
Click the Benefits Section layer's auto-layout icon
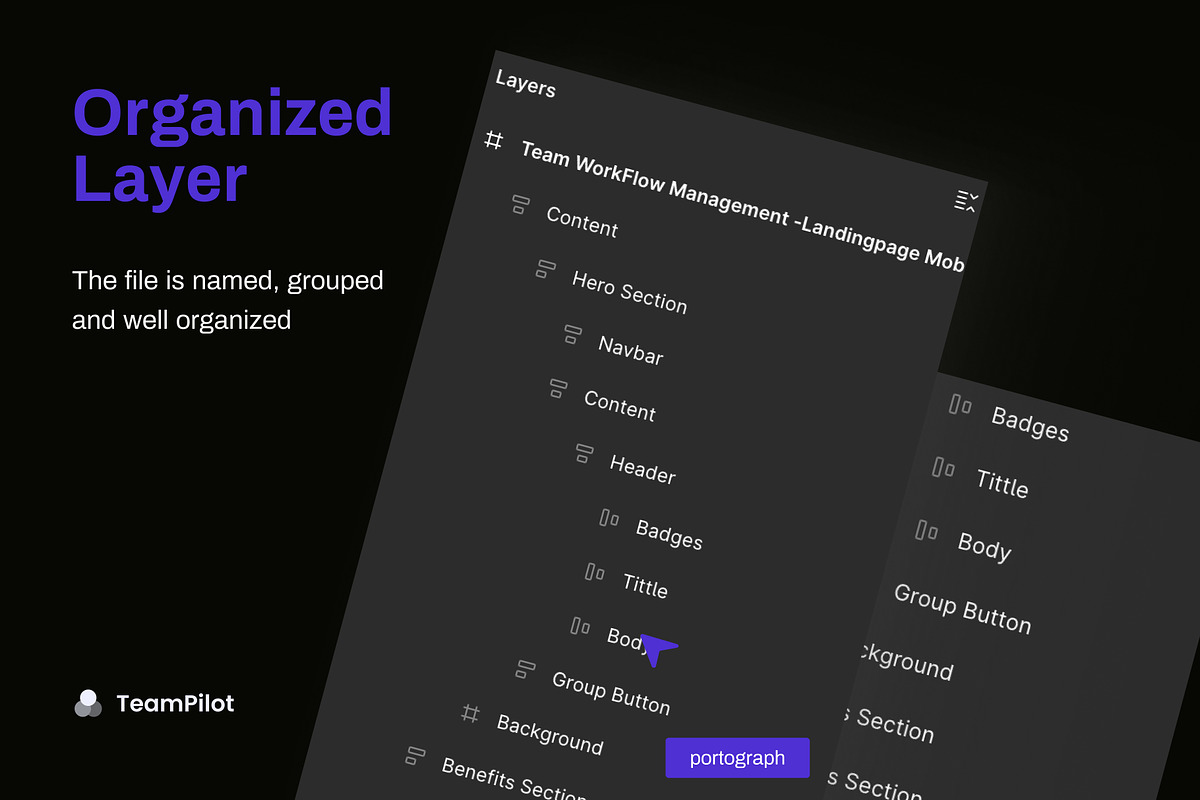(415, 756)
